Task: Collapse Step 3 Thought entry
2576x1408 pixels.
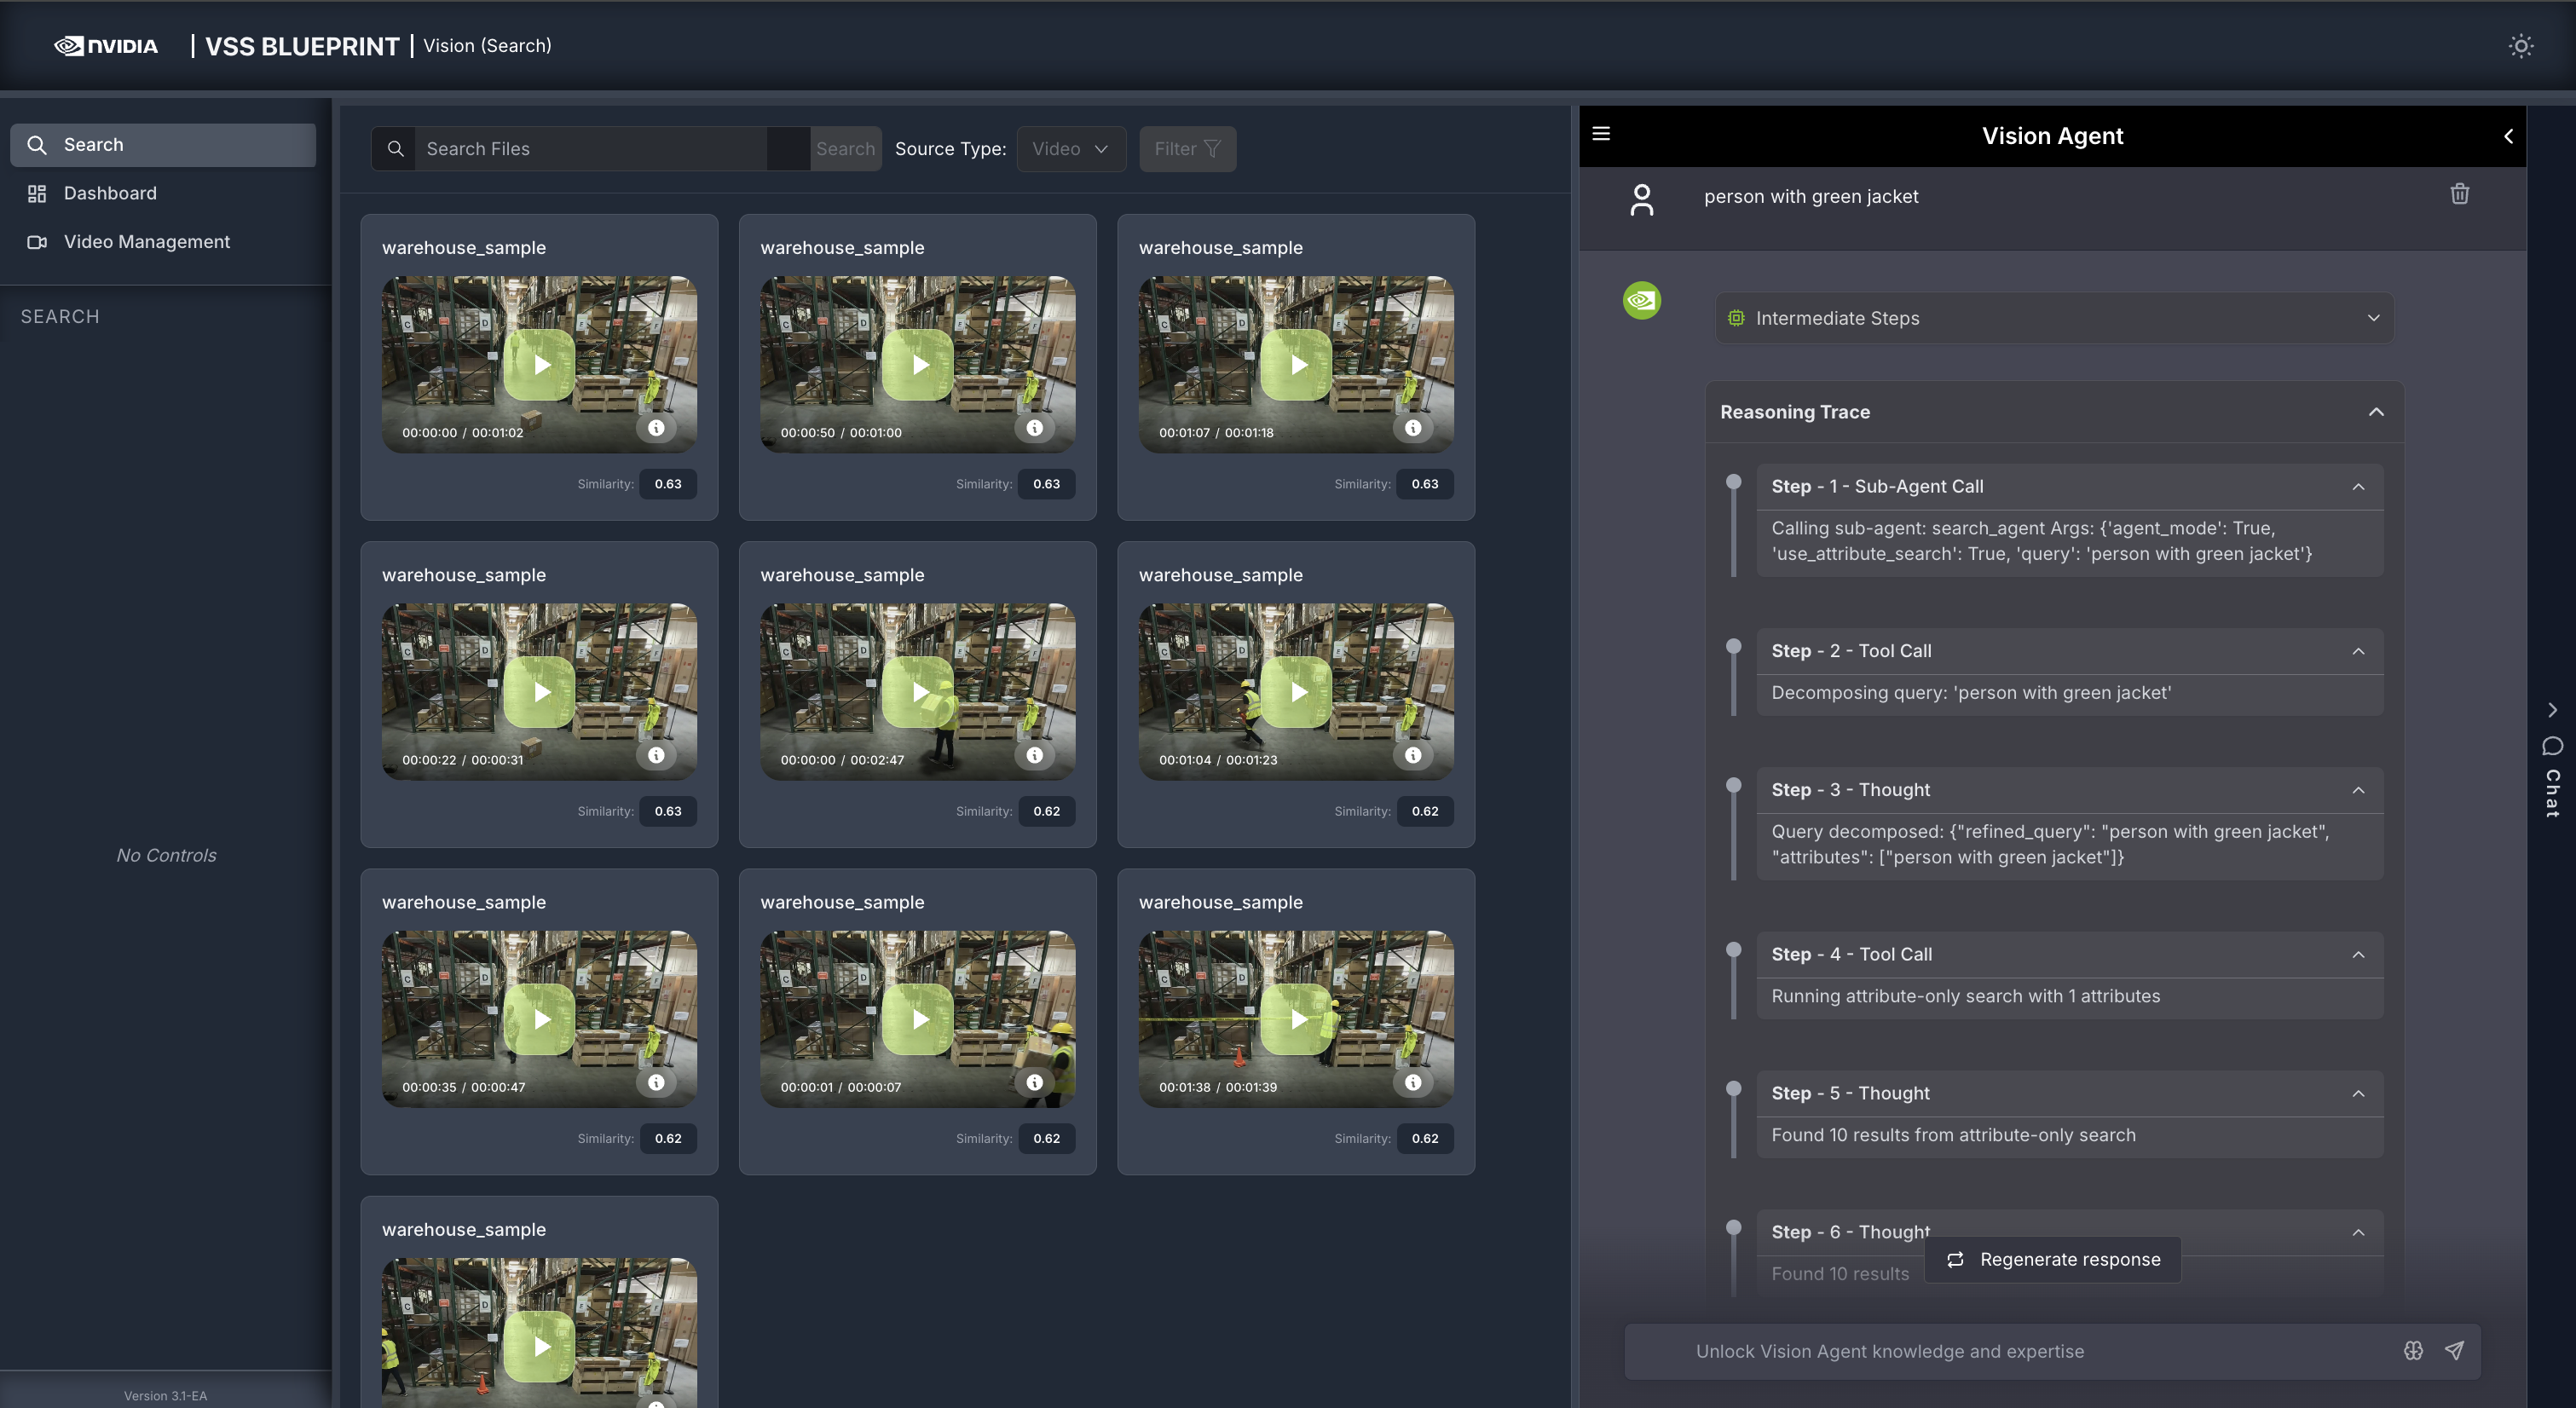Action: pos(2358,790)
